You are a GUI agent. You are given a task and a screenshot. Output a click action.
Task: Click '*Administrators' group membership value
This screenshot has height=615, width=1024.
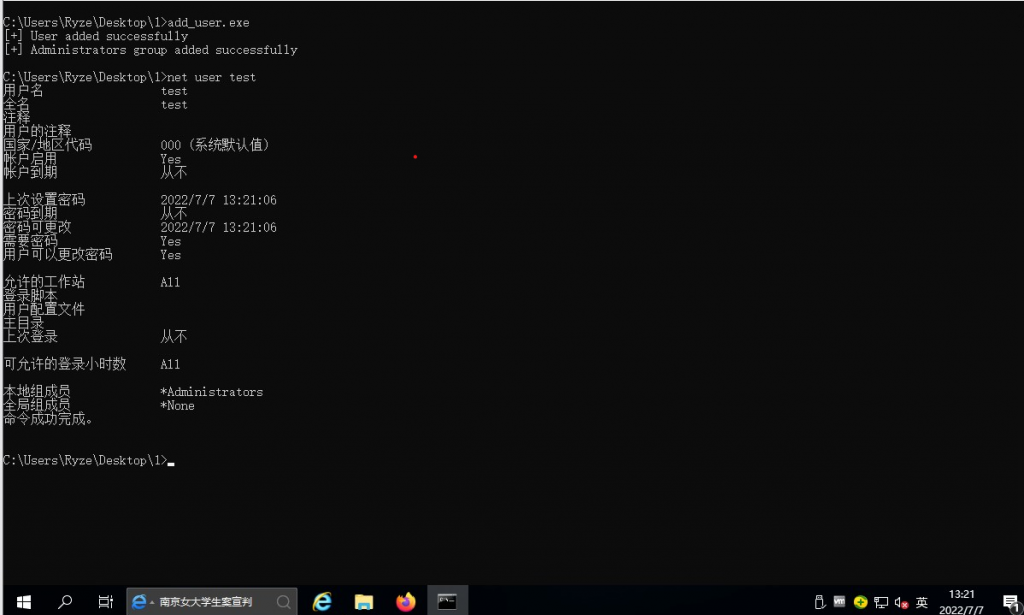[212, 392]
